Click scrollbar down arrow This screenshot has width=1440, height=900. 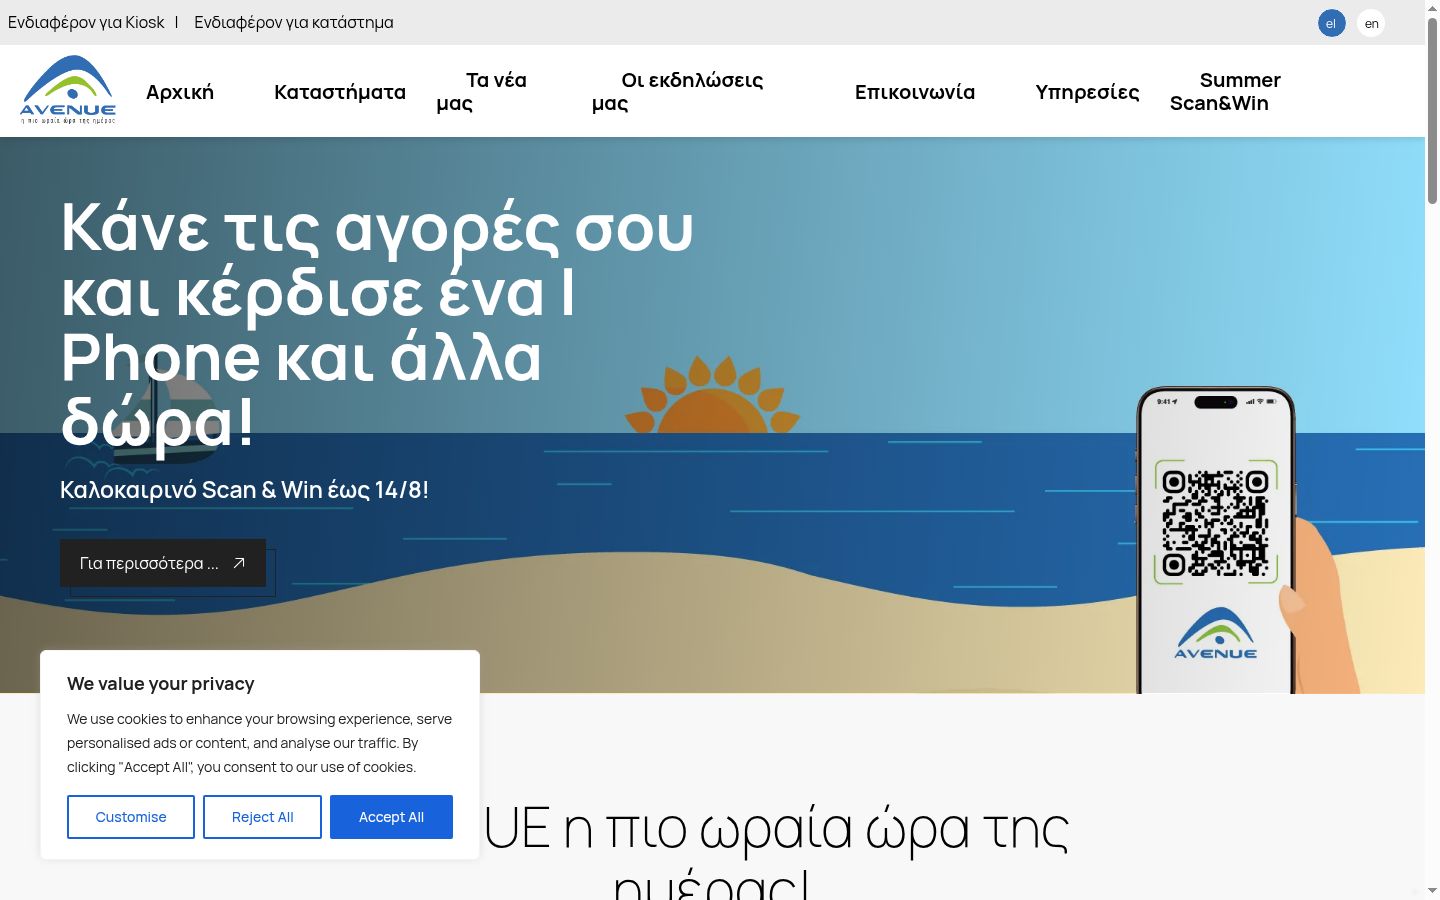click(x=1432, y=890)
